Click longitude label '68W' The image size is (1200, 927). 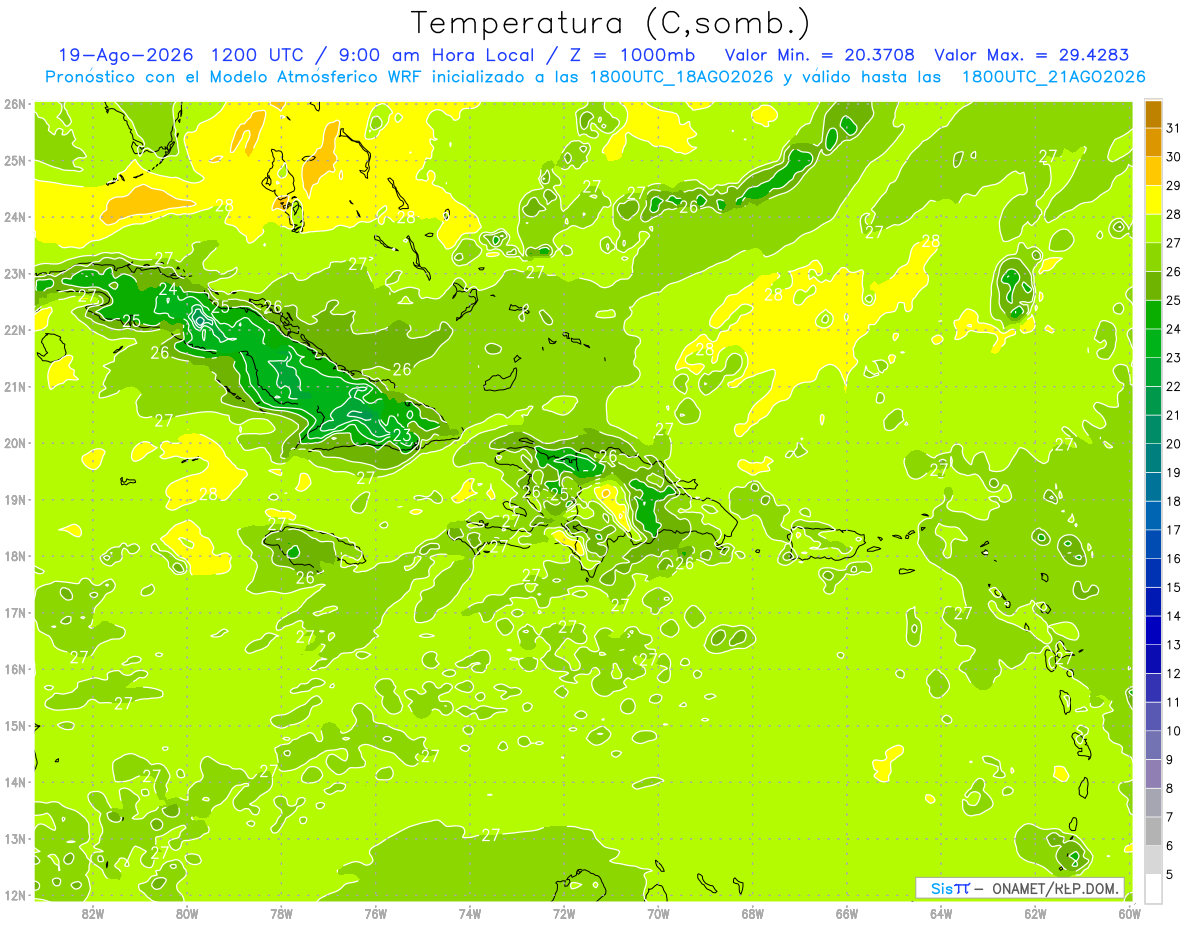pos(753,913)
